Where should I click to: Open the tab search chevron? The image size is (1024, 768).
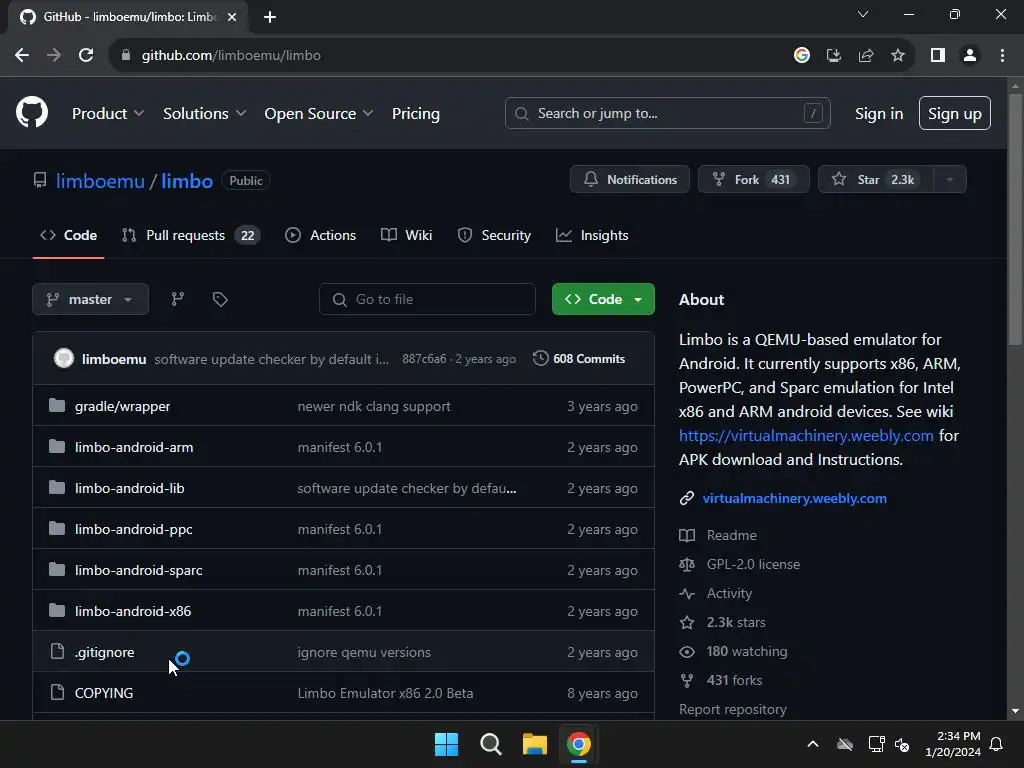(x=863, y=14)
